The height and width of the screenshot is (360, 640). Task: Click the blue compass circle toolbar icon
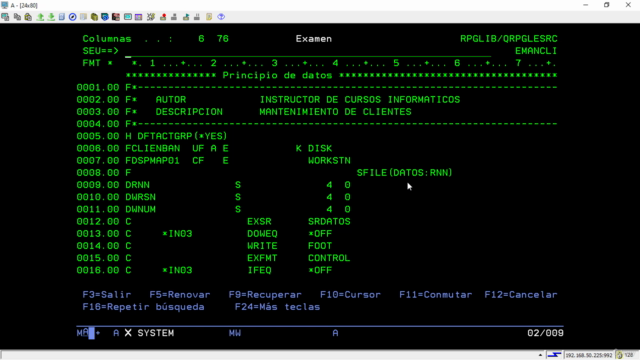click(73, 17)
